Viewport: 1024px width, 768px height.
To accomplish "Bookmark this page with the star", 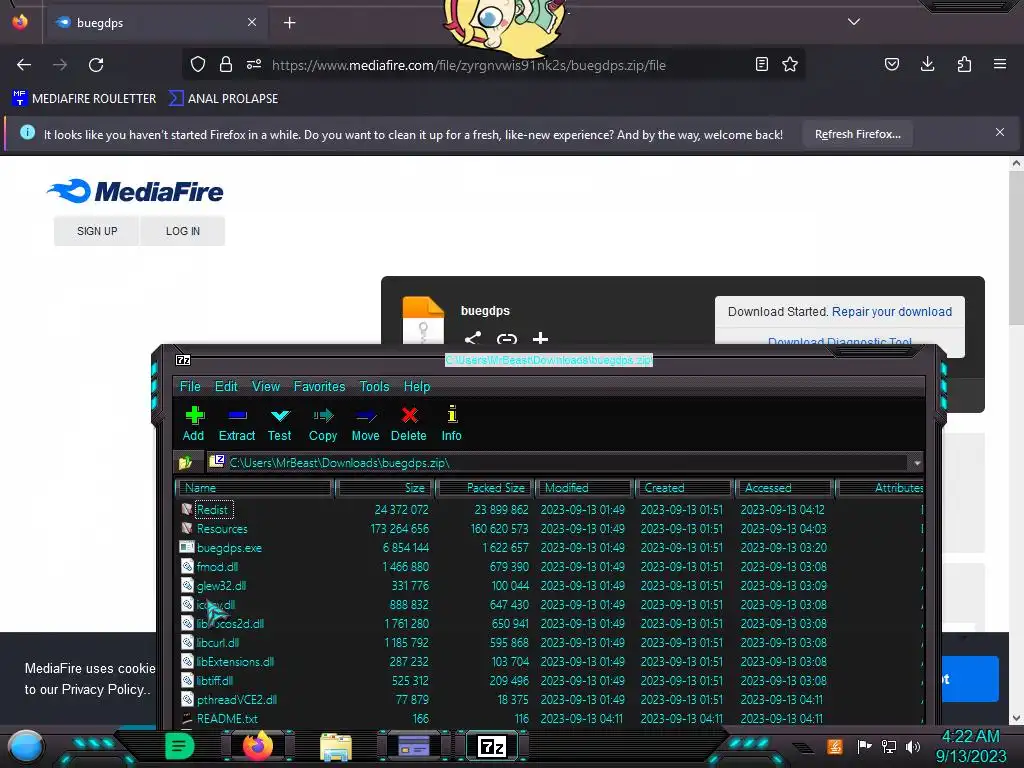I will (x=790, y=64).
